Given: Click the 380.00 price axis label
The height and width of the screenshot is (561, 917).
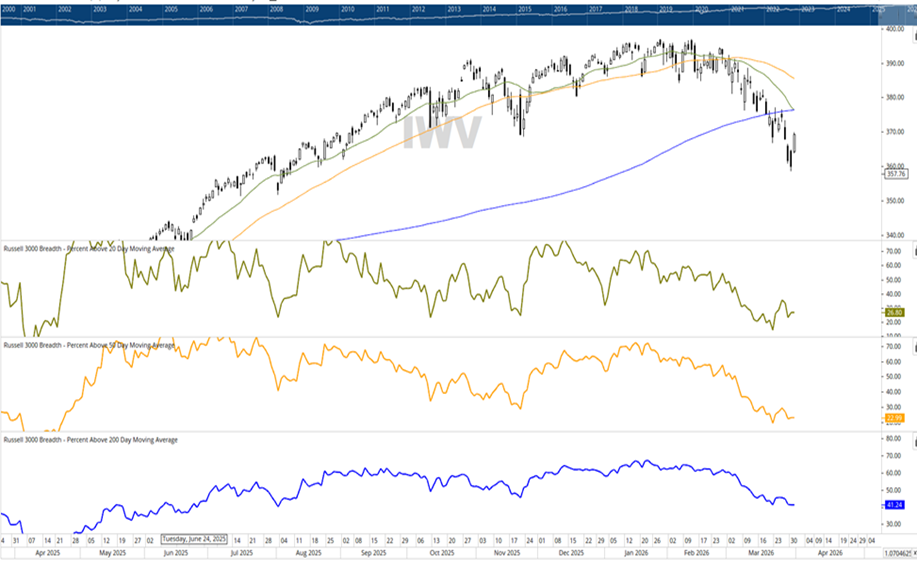Looking at the screenshot, I should (x=895, y=98).
